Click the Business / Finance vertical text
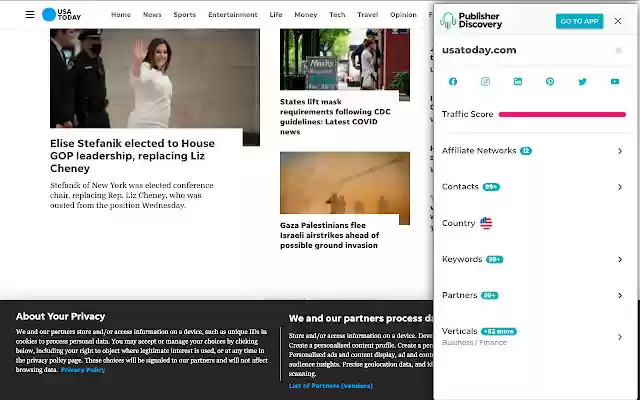The width and height of the screenshot is (640, 400). pyautogui.click(x=474, y=343)
